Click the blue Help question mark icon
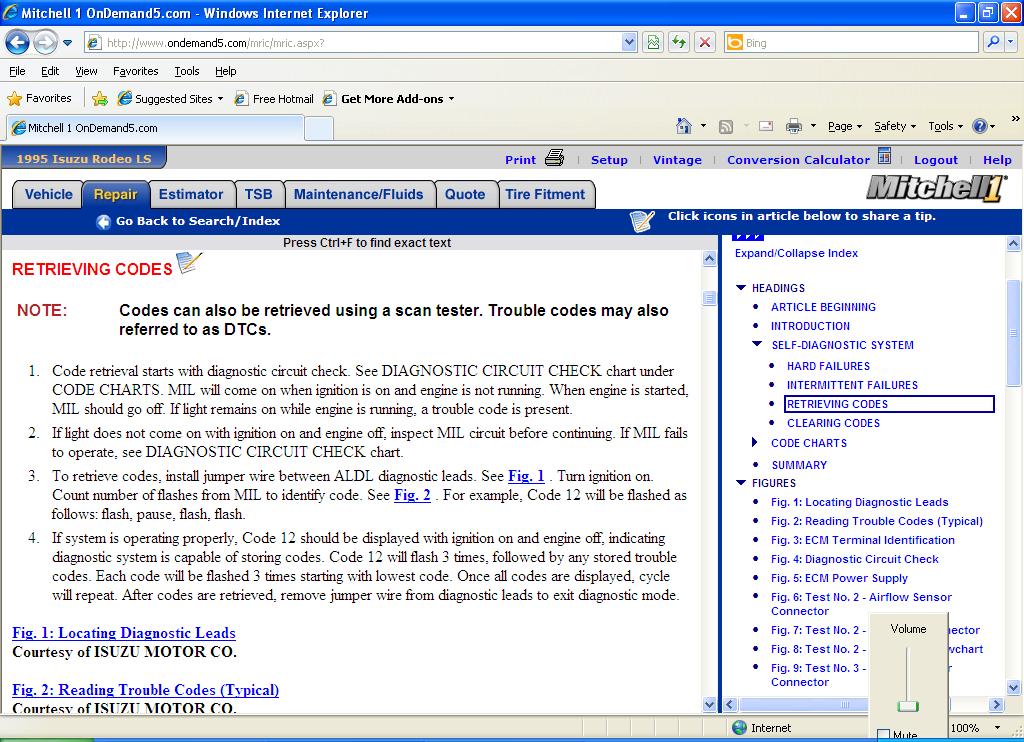1024x742 pixels. pyautogui.click(x=980, y=126)
